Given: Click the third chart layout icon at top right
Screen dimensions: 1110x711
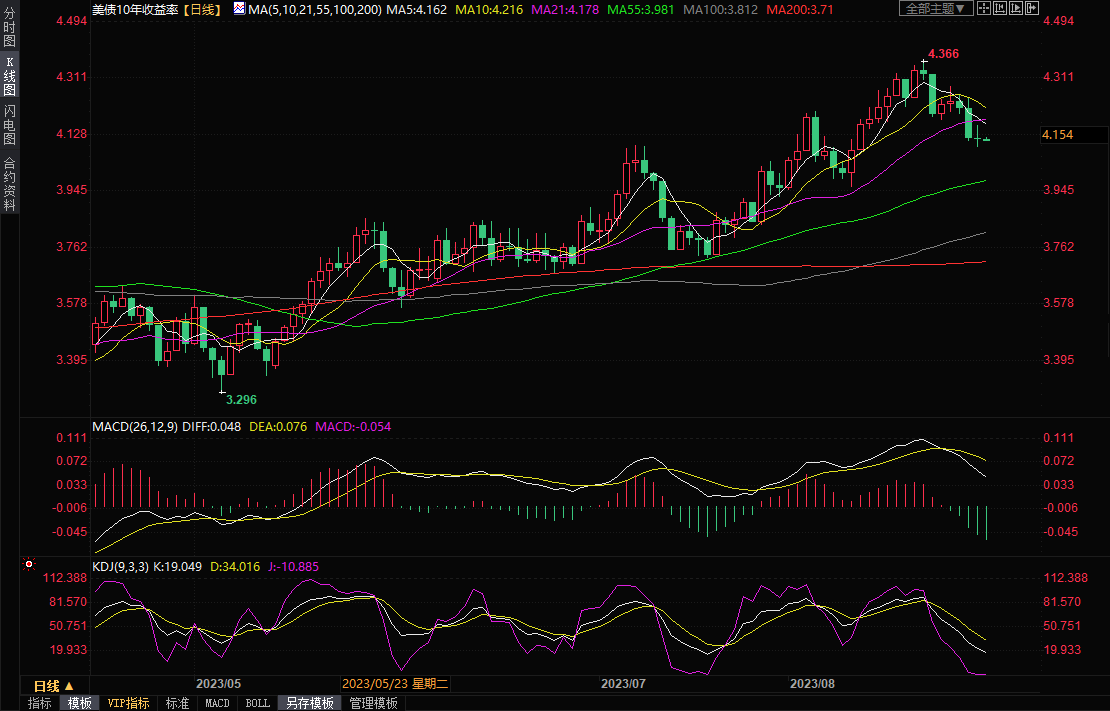Looking at the screenshot, I should pyautogui.click(x=1015, y=9).
